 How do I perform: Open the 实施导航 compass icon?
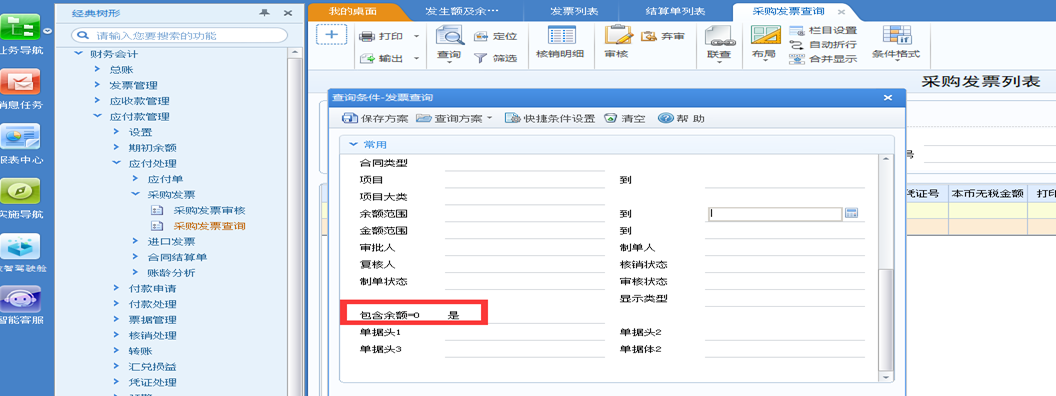(x=20, y=191)
